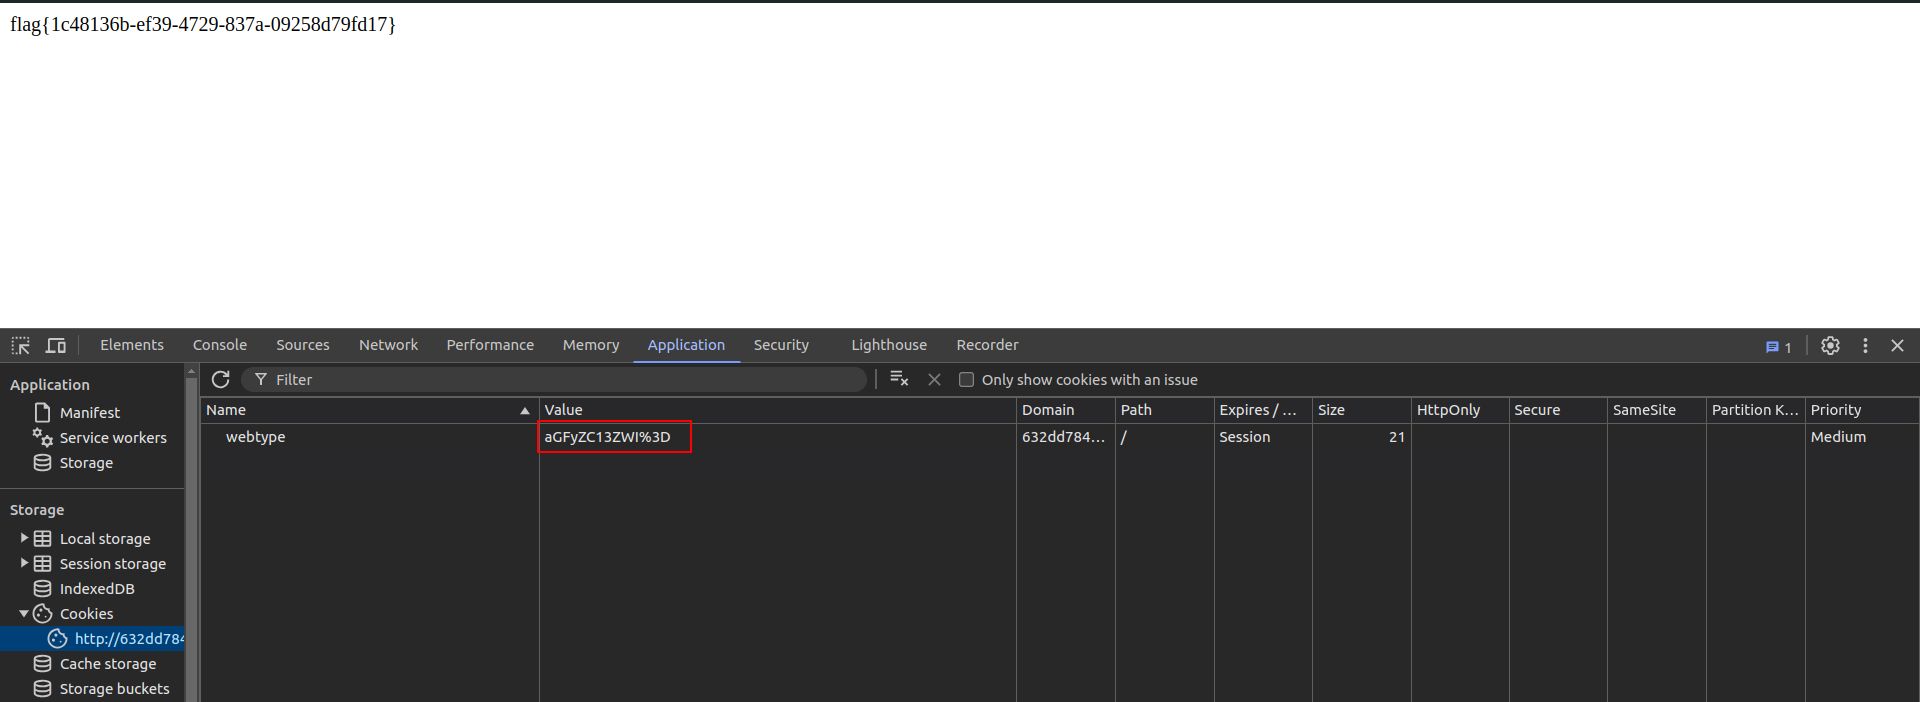Image resolution: width=1920 pixels, height=702 pixels.
Task: Click the Service workers gear icon
Action: (x=42, y=437)
